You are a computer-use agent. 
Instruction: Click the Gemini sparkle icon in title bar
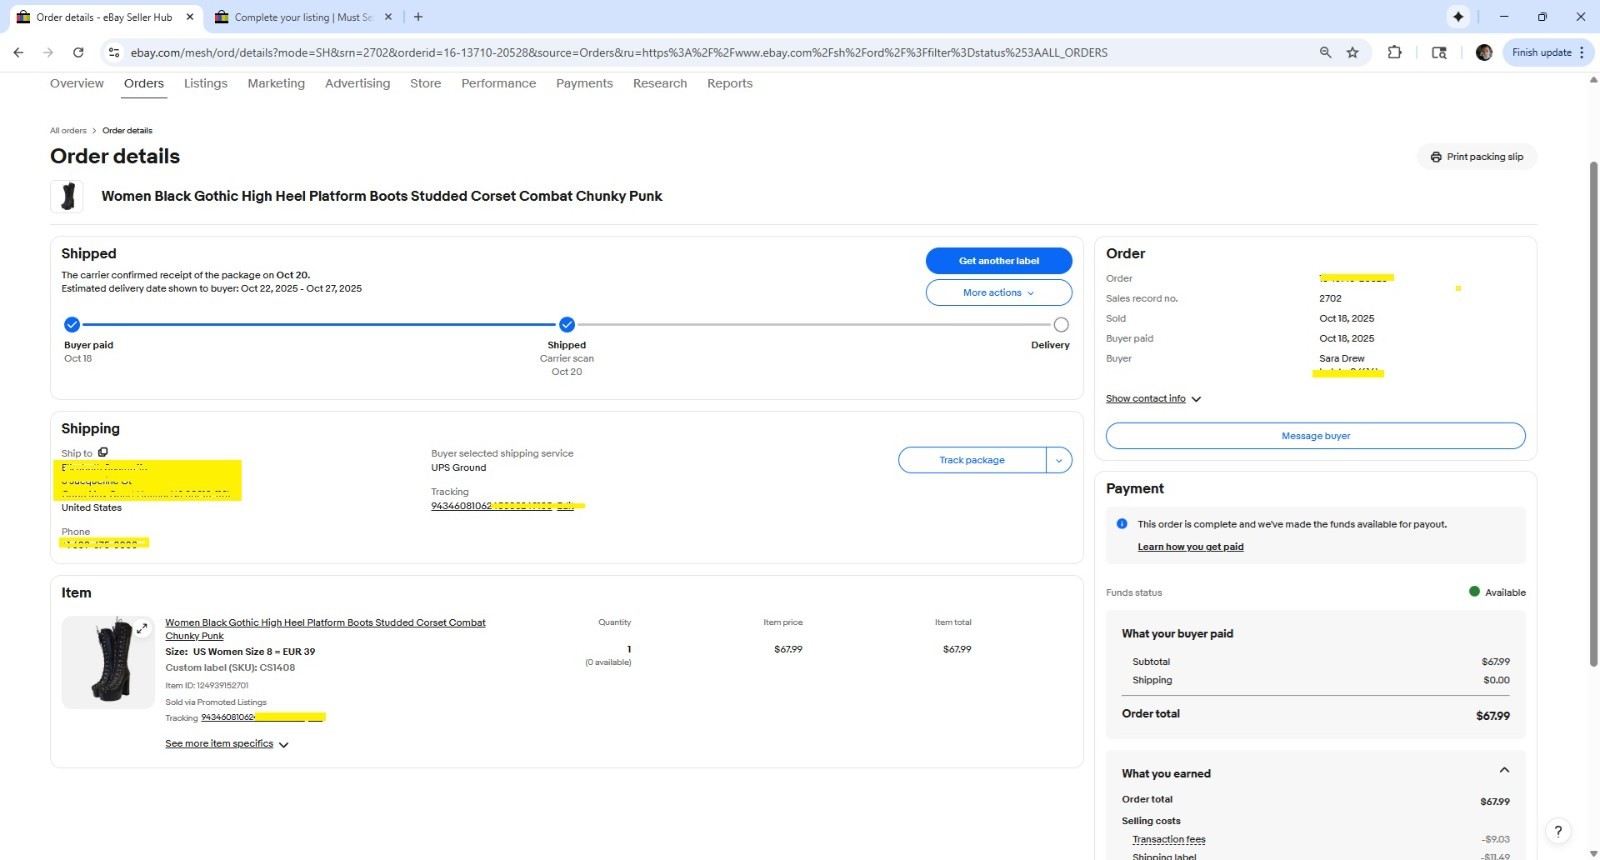pyautogui.click(x=1458, y=17)
